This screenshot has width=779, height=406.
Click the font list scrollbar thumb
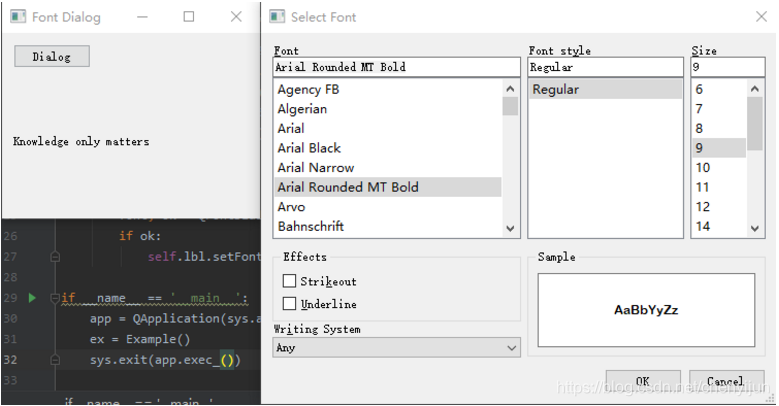[510, 106]
